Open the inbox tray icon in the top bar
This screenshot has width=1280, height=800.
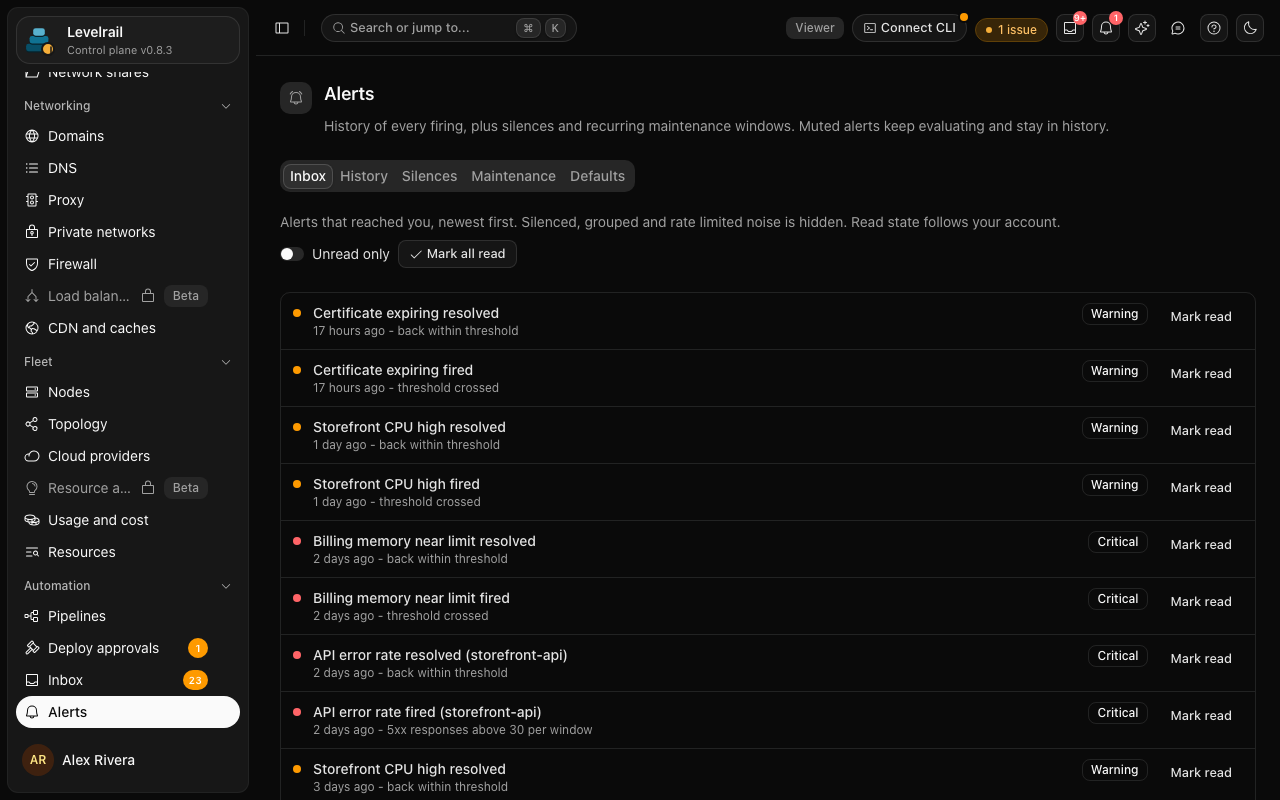click(x=1070, y=28)
